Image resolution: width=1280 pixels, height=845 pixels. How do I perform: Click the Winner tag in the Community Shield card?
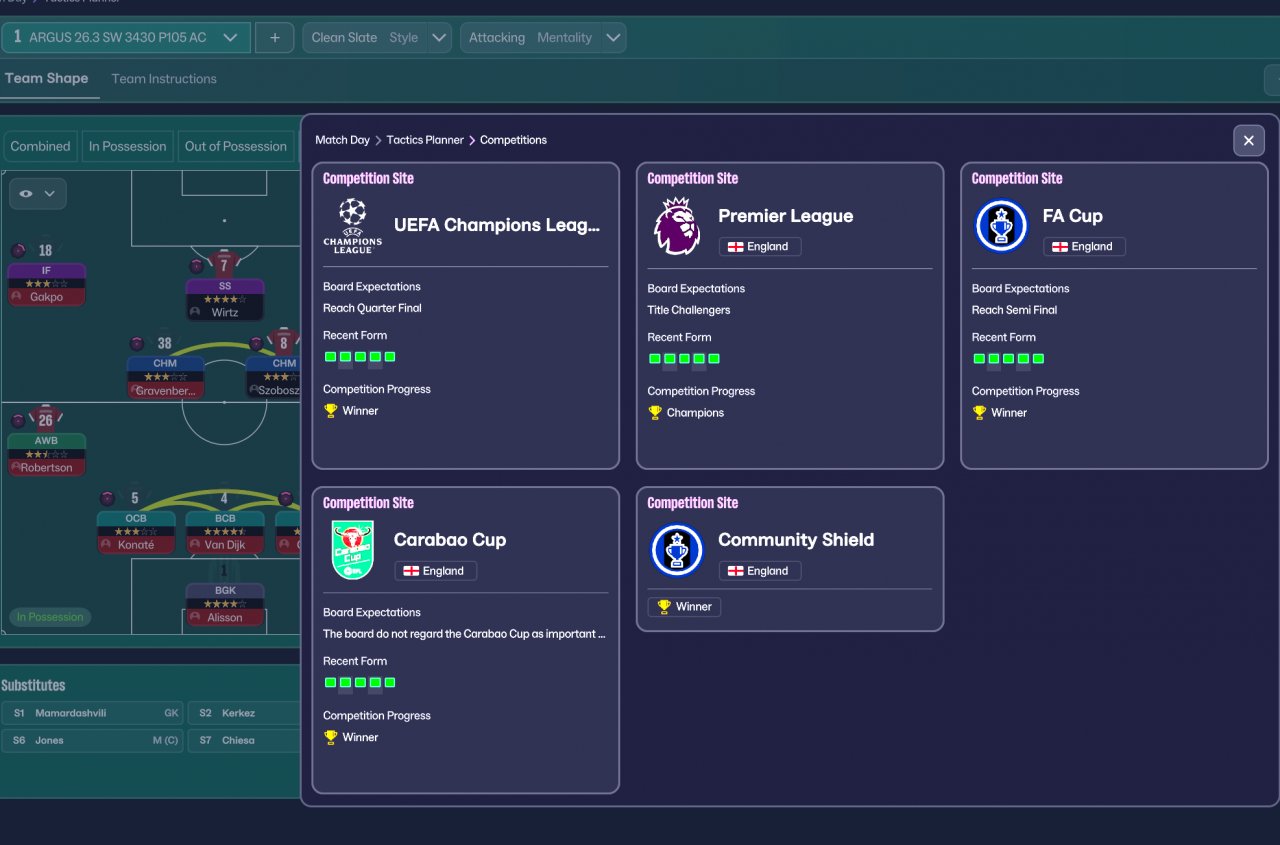tap(684, 607)
